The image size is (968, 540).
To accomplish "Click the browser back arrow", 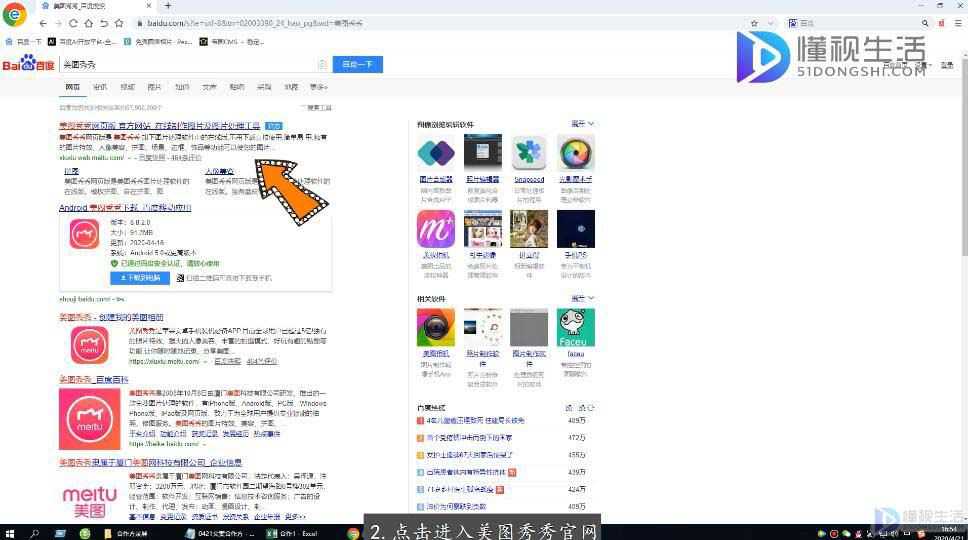I will [x=43, y=23].
